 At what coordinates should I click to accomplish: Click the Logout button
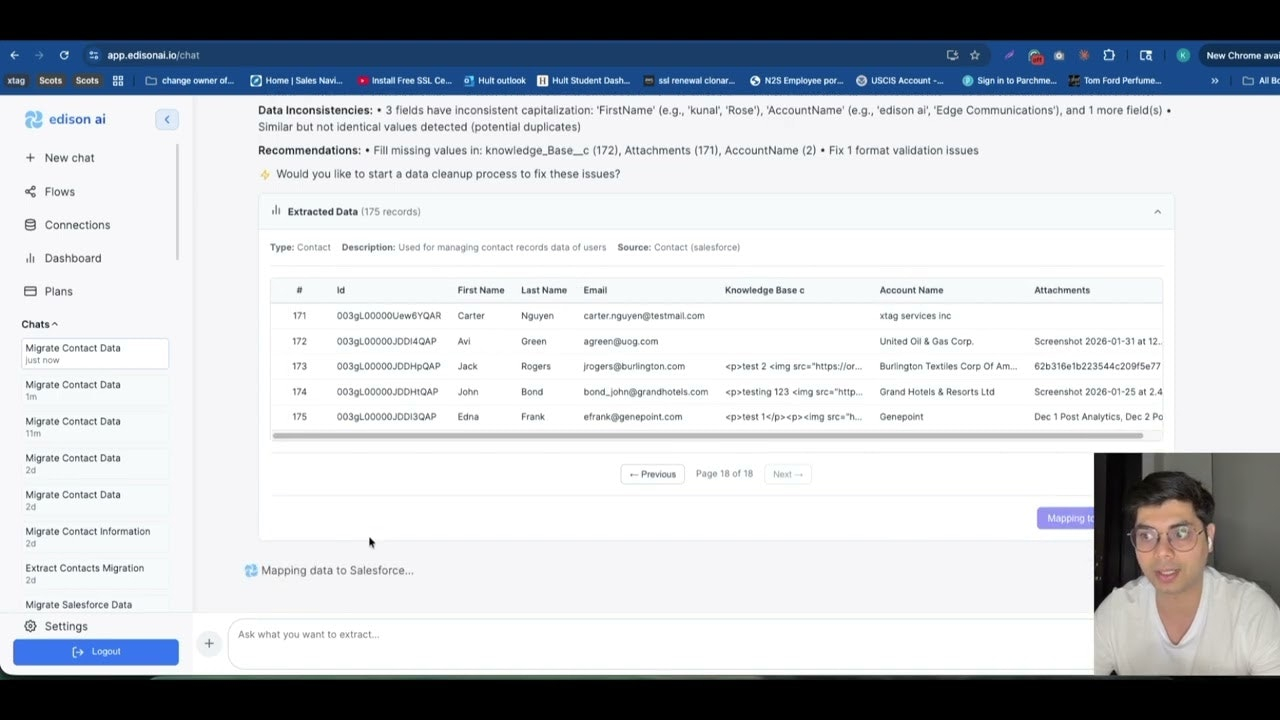96,652
